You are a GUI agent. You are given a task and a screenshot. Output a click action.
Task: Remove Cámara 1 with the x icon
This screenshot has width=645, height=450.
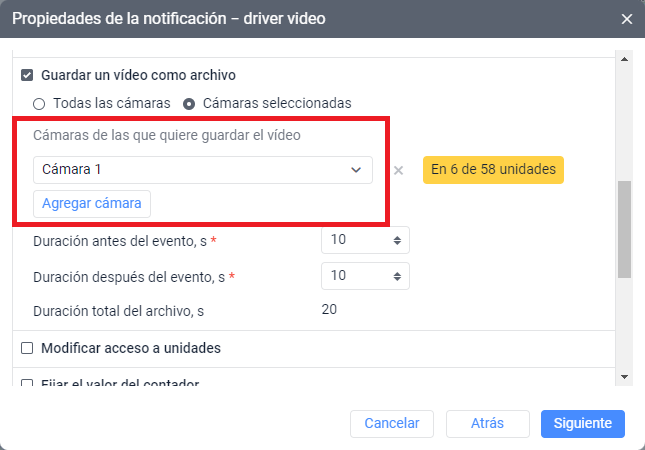pos(398,170)
